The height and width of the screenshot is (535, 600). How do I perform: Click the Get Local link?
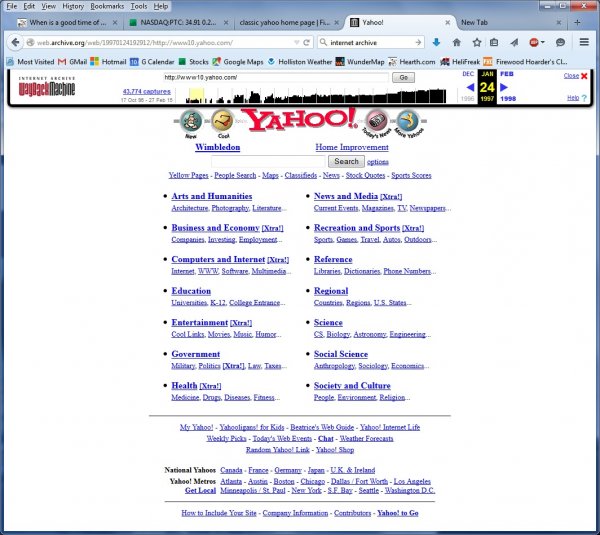tap(201, 490)
